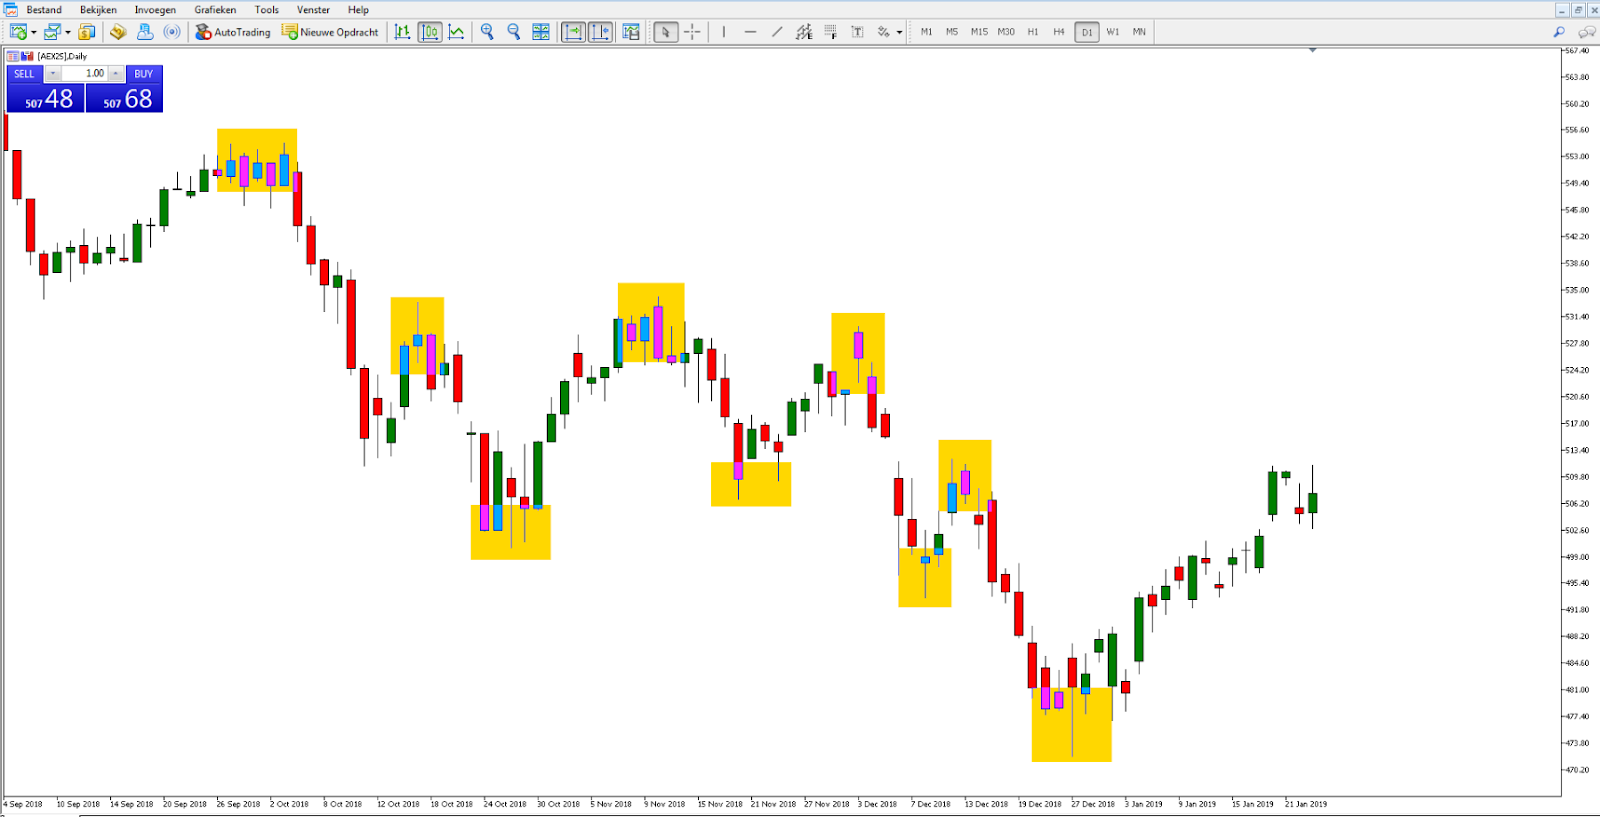Open a new chart window icon

[18, 32]
